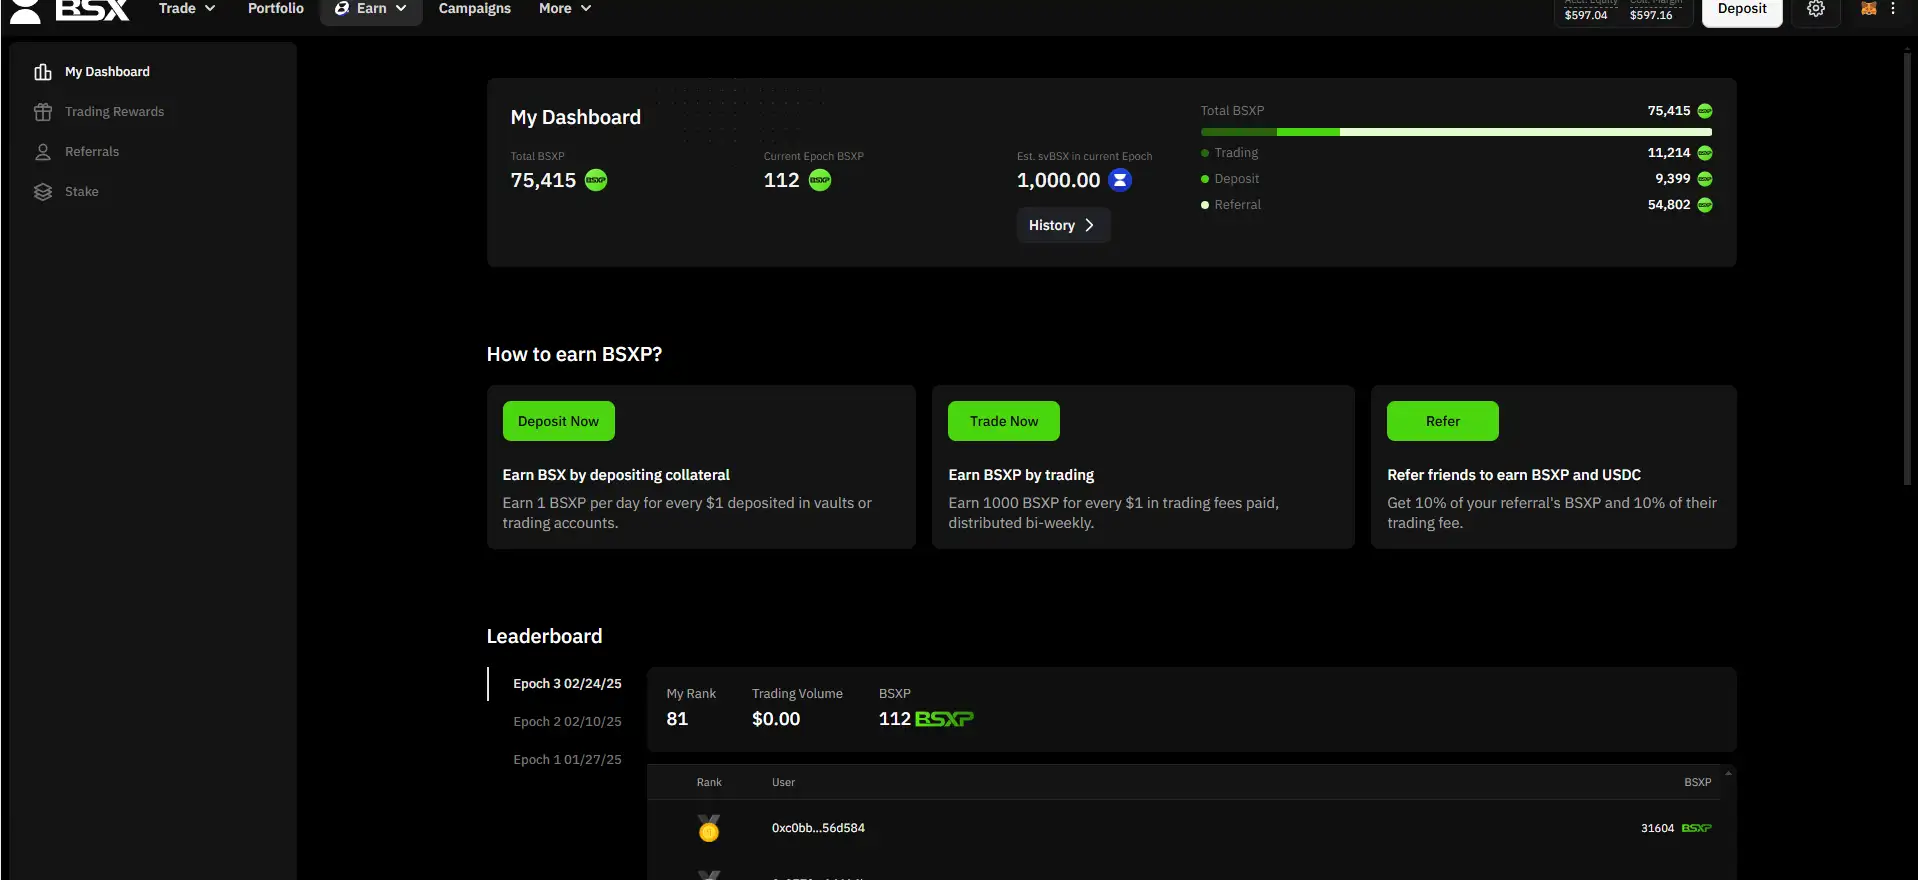1918x880 pixels.
Task: Click the My Dashboard sidebar icon
Action: pyautogui.click(x=43, y=72)
